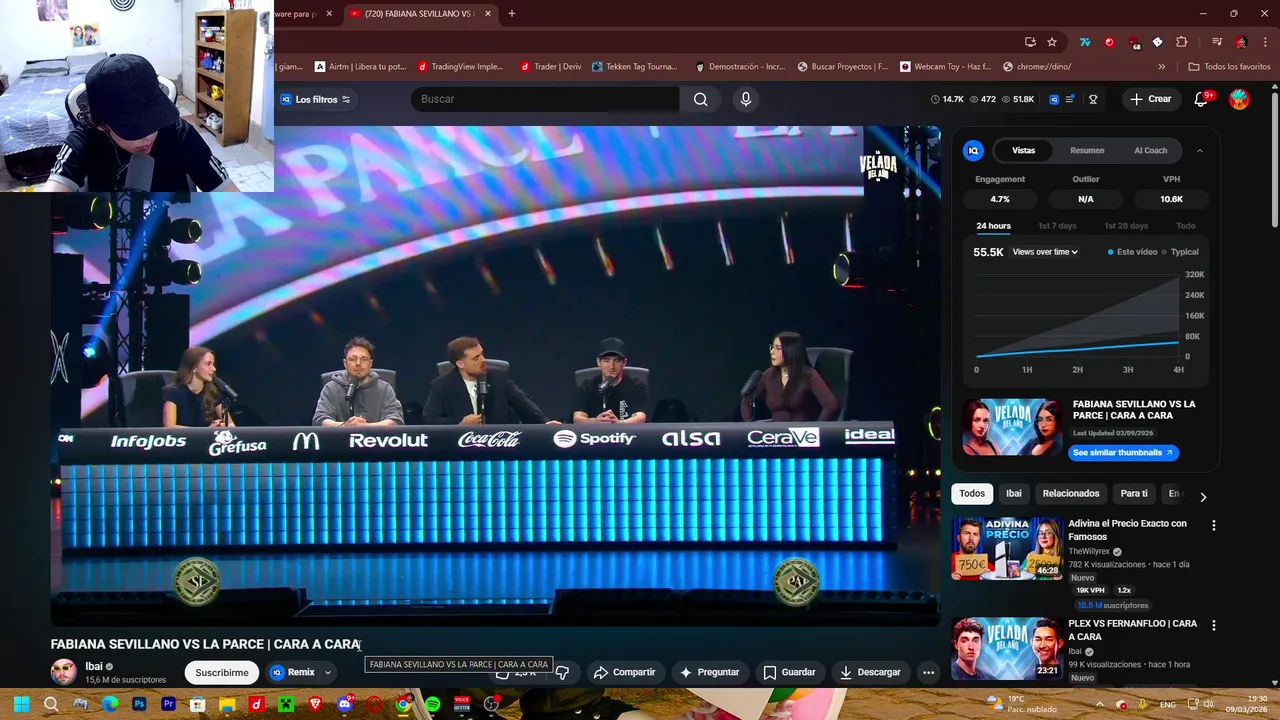This screenshot has height=720, width=1280.
Task: Bookmark this page with the star icon
Action: [1052, 42]
